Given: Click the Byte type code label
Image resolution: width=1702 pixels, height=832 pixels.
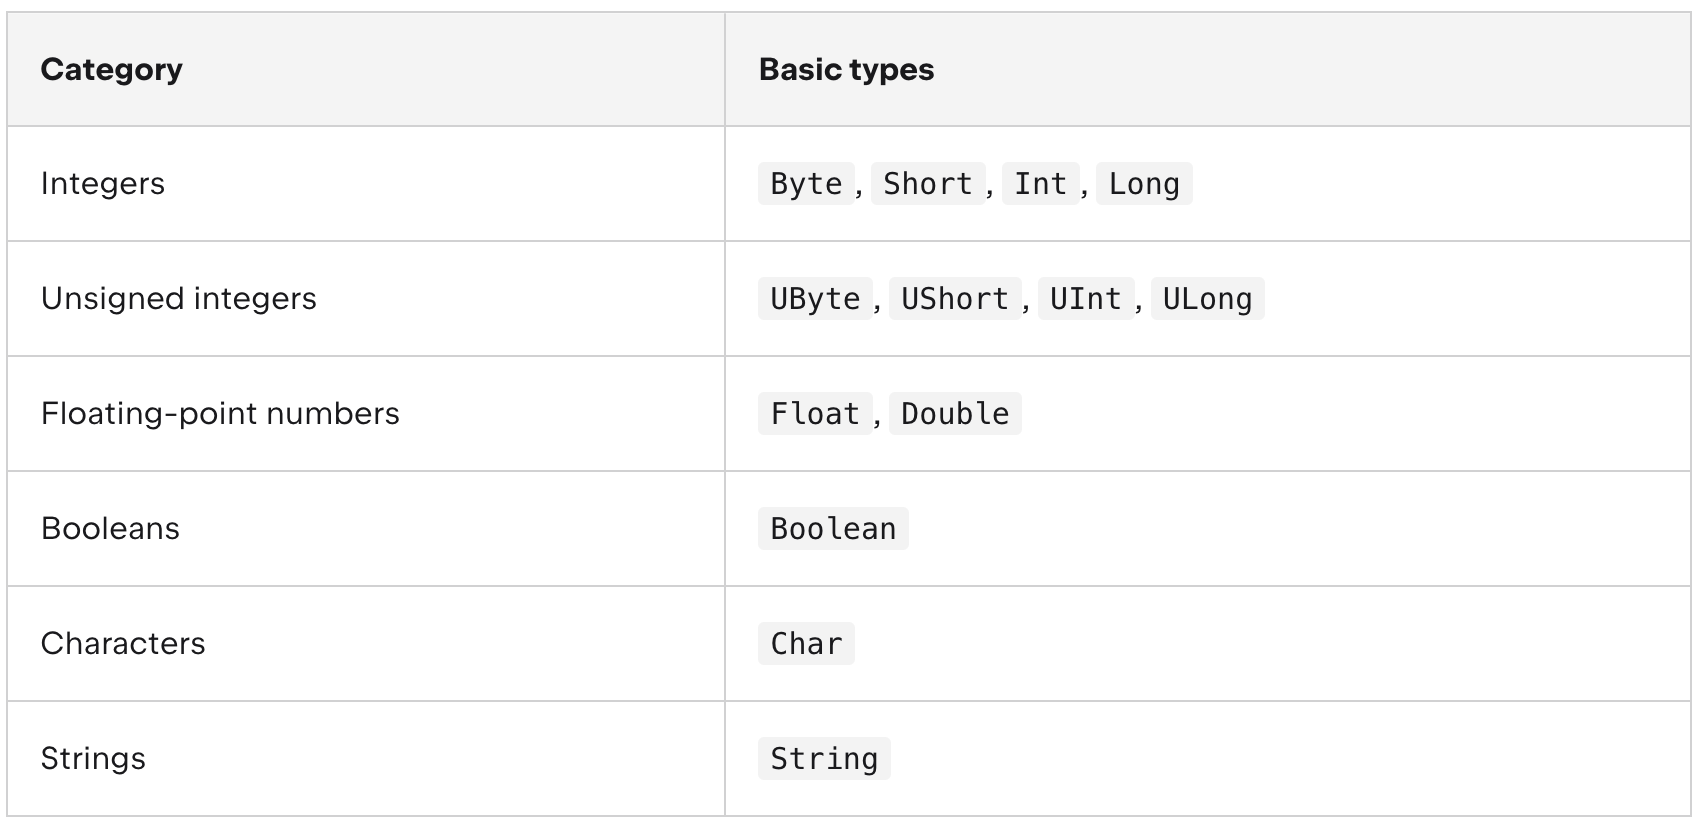Looking at the screenshot, I should click(806, 184).
